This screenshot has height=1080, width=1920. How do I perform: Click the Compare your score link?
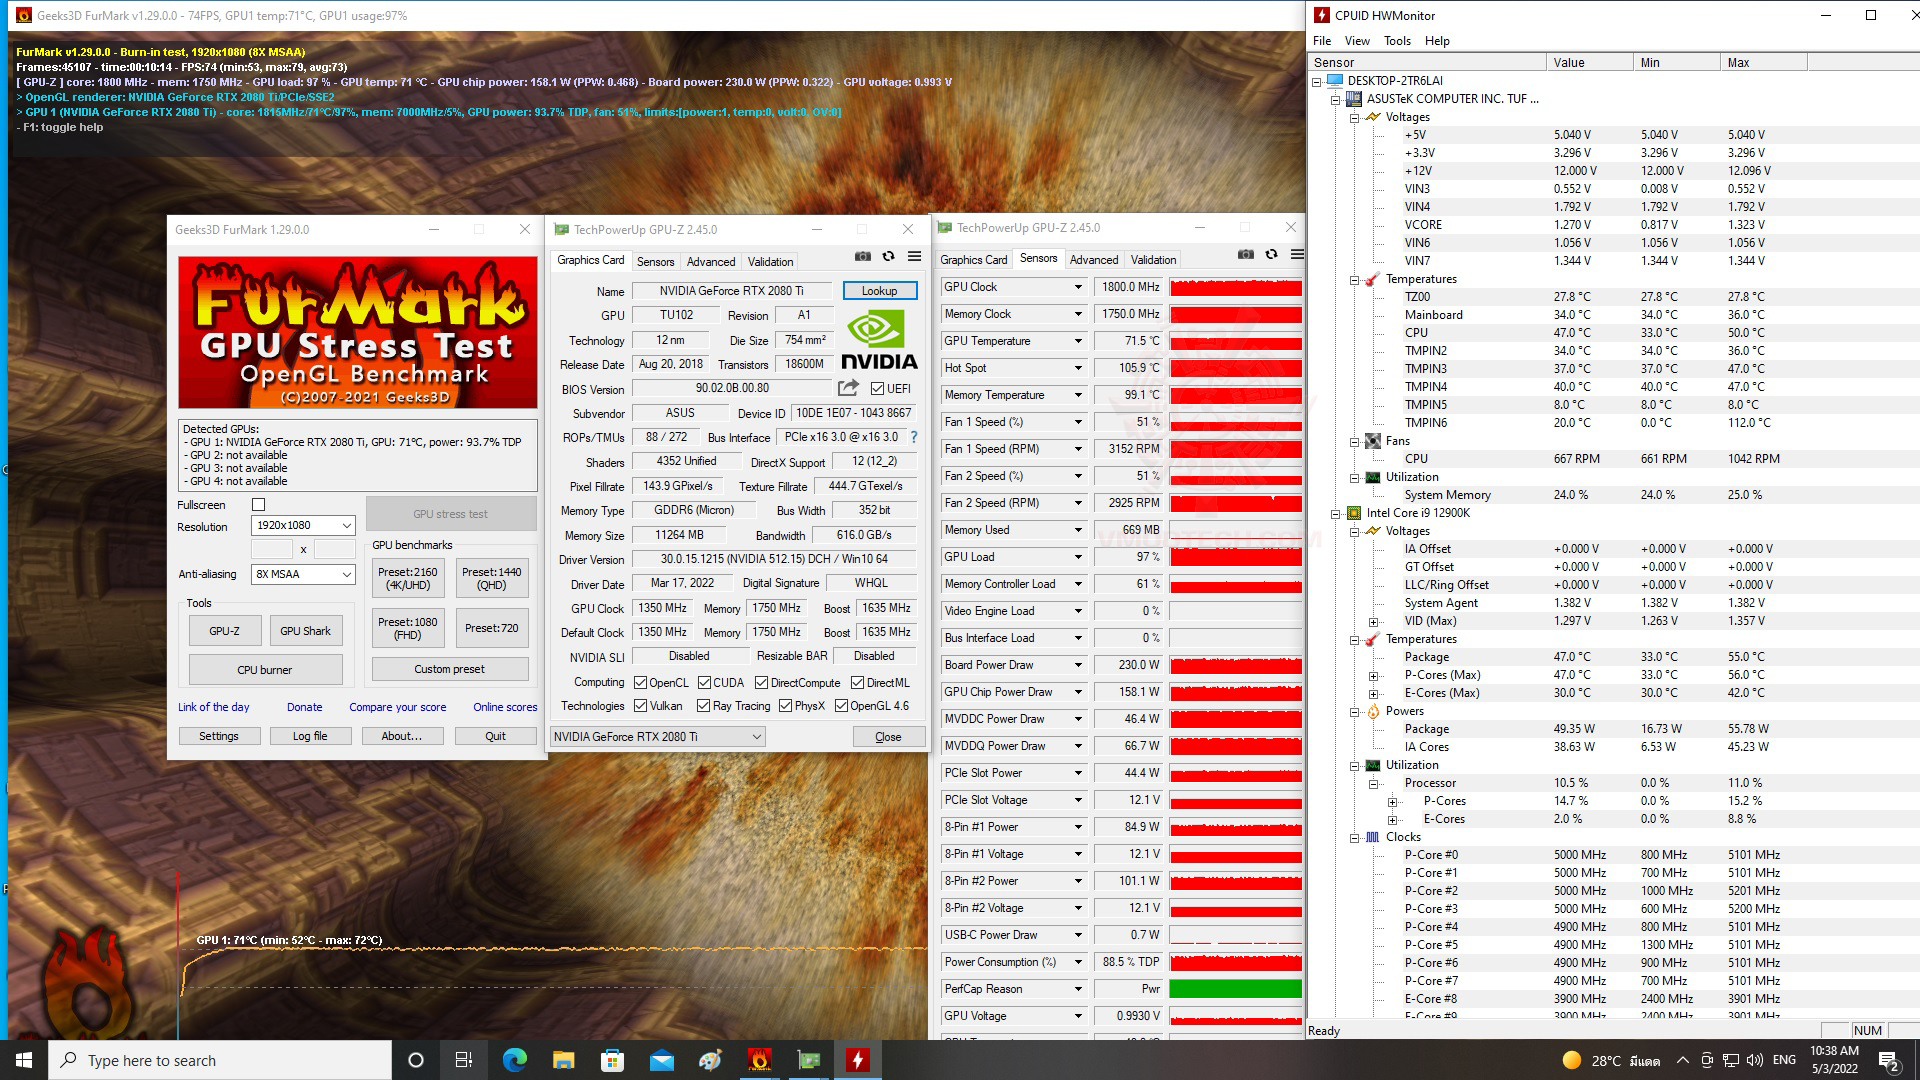coord(397,707)
